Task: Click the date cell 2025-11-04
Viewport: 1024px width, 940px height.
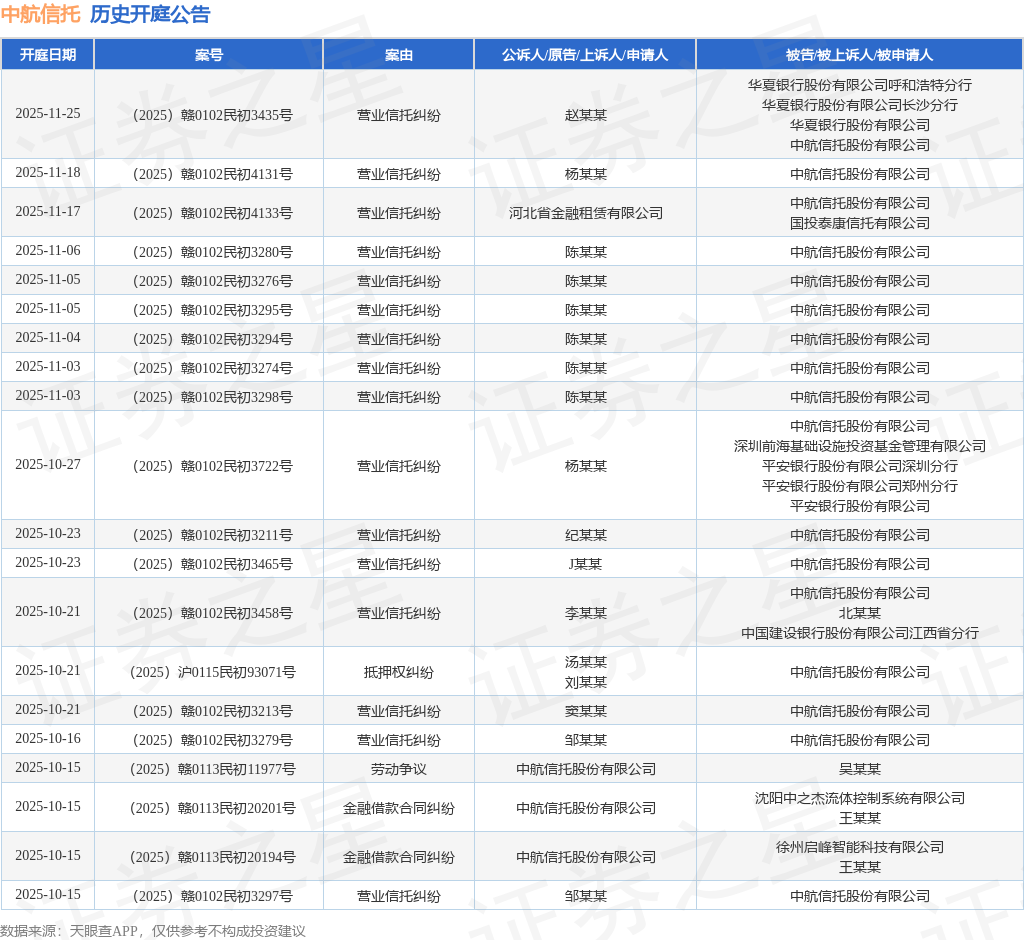Action: coord(48,338)
